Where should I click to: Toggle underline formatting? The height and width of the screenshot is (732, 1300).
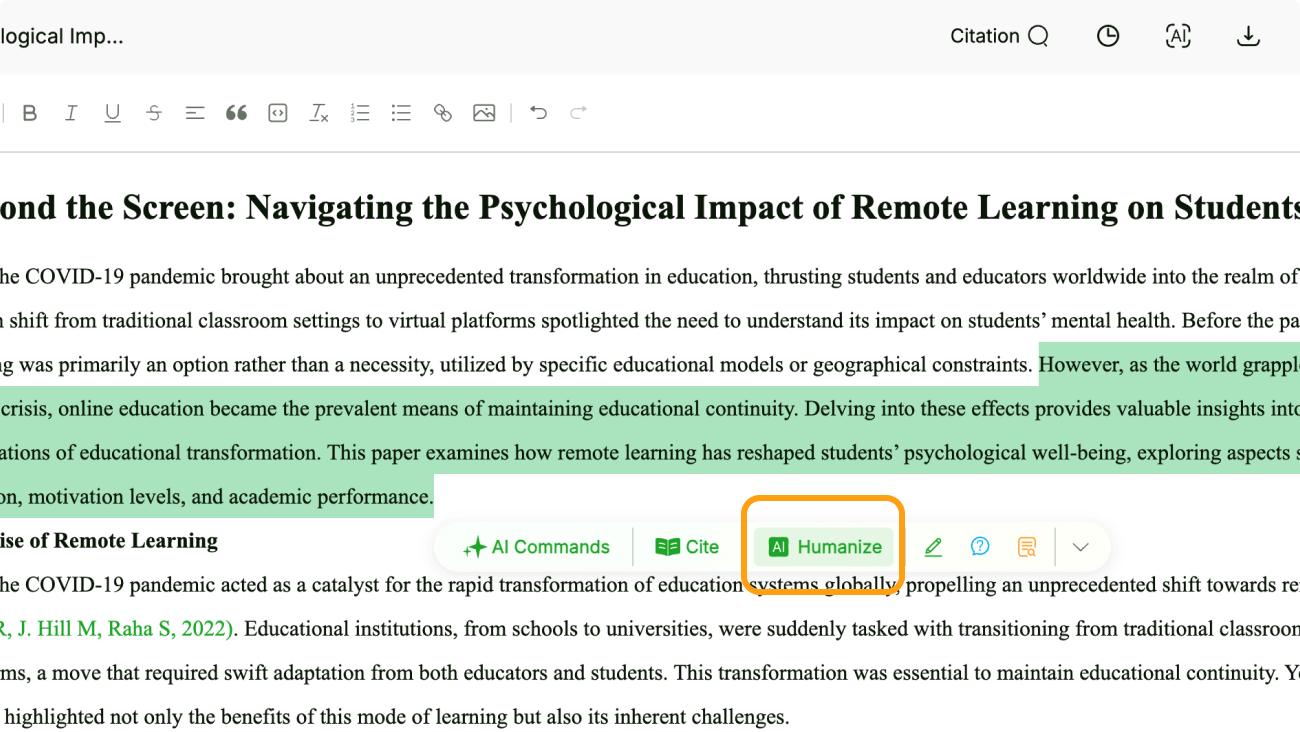(x=113, y=113)
